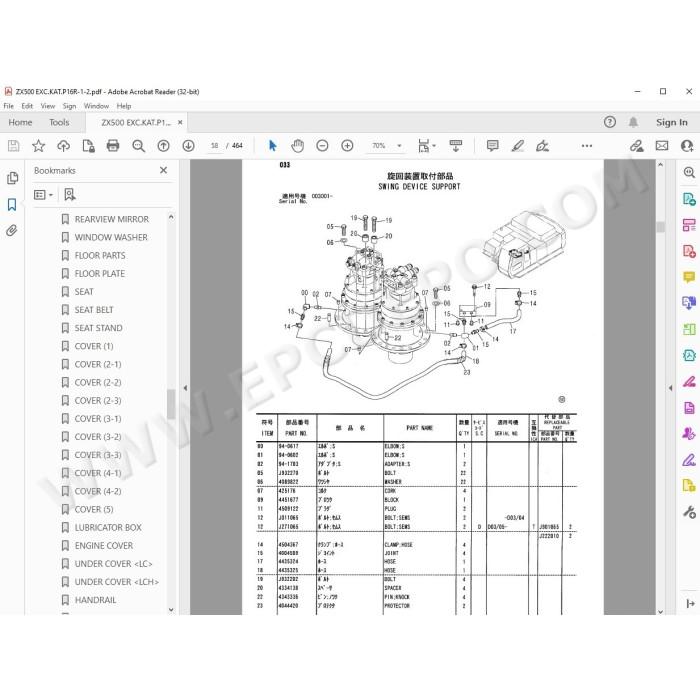This screenshot has width=700, height=700.
Task: Collapse the left navigation pane arrow
Action: (185, 388)
